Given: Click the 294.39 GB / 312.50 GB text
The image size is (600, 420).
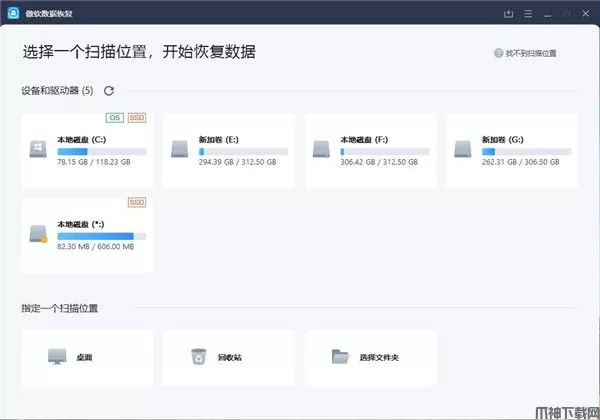Looking at the screenshot, I should pos(237,162).
